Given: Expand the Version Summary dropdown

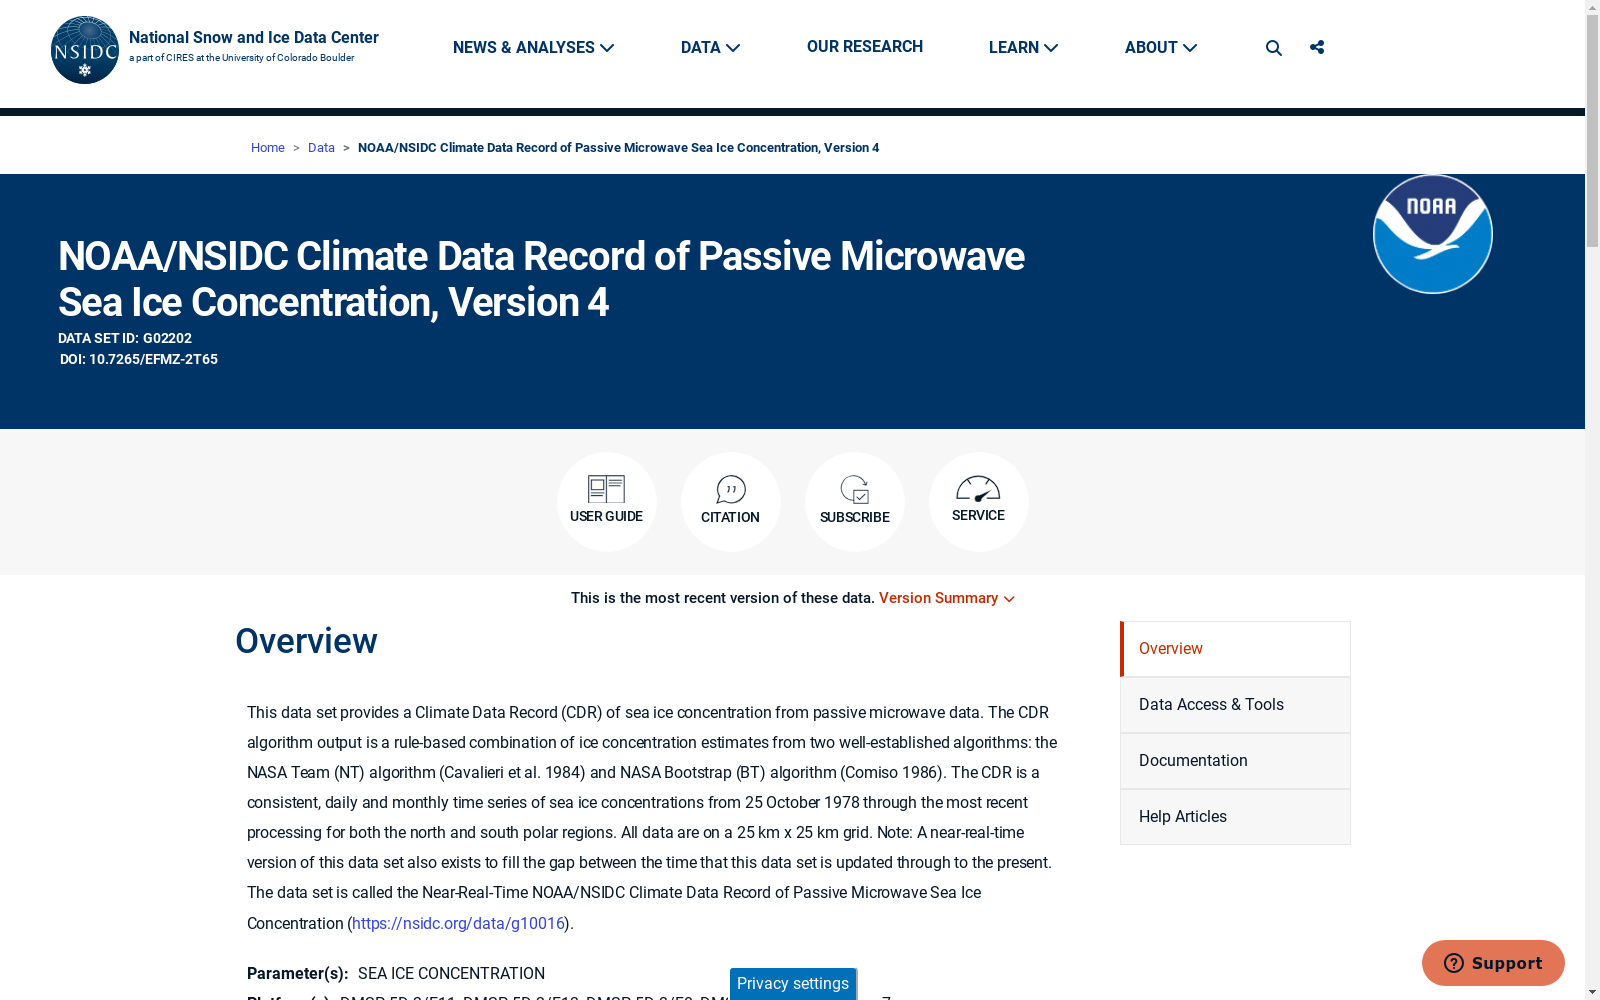Looking at the screenshot, I should click(x=946, y=598).
